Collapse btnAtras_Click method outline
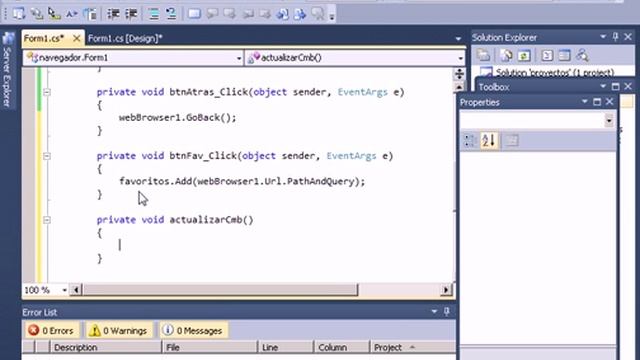This screenshot has height=360, width=640. [x=47, y=92]
